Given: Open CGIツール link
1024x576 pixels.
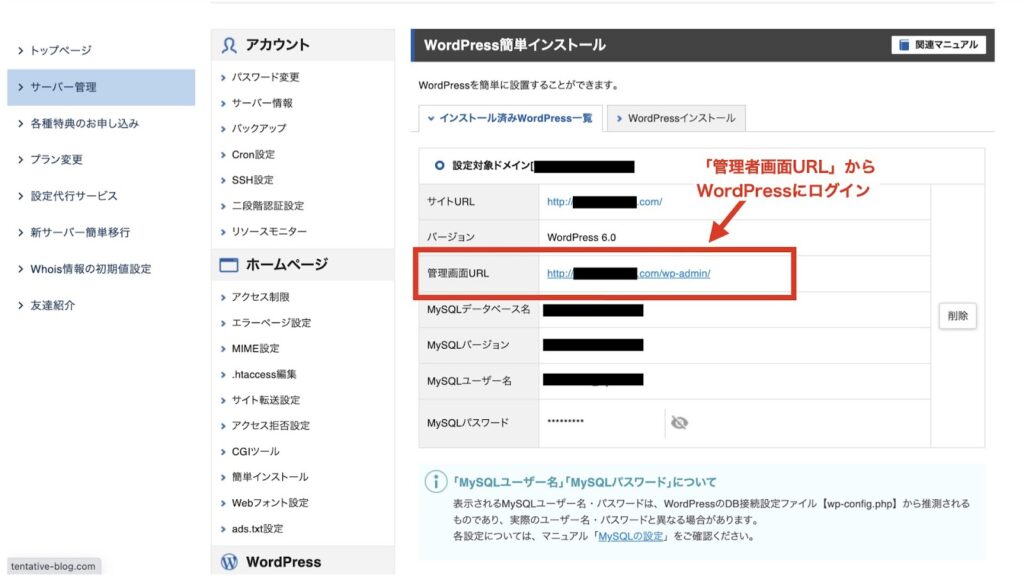Looking at the screenshot, I should coord(255,452).
